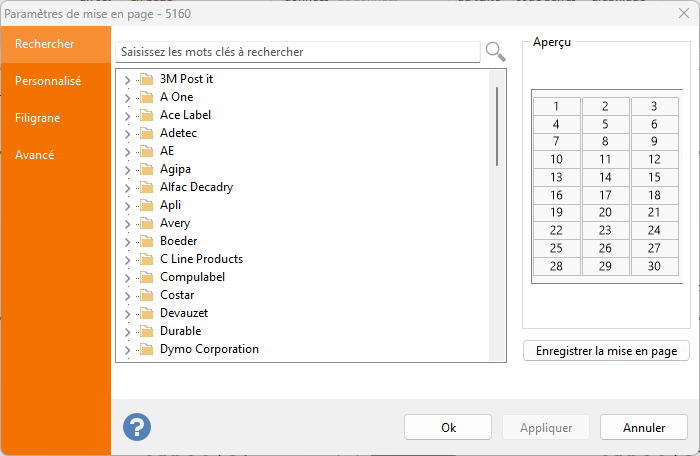Viewport: 700px width, 456px height.
Task: Switch to the Personnalisé tab
Action: click(x=48, y=81)
